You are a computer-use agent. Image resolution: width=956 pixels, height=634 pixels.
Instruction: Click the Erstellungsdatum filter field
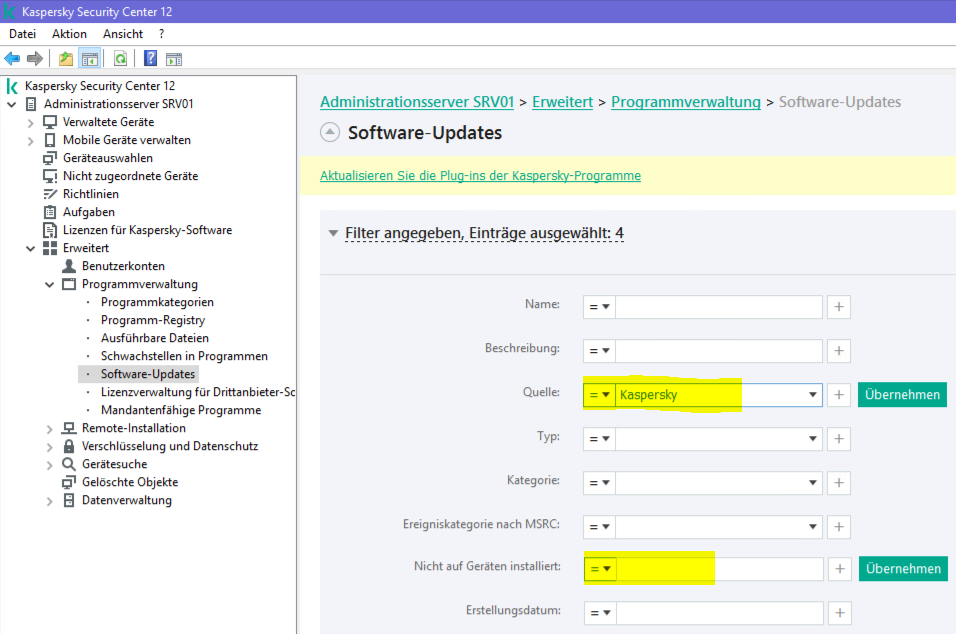click(720, 613)
